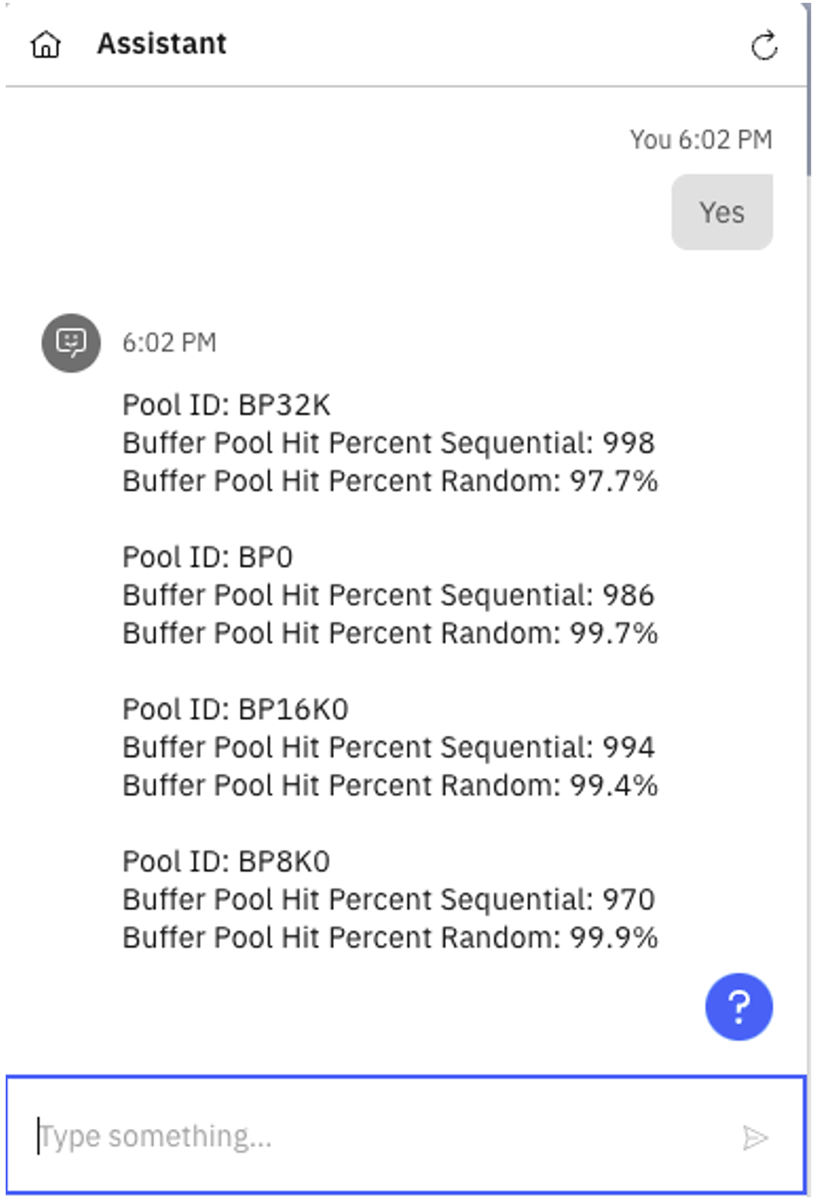Click the Random: 99.4% hit percent line
This screenshot has height=1200, width=814.
[x=390, y=785]
